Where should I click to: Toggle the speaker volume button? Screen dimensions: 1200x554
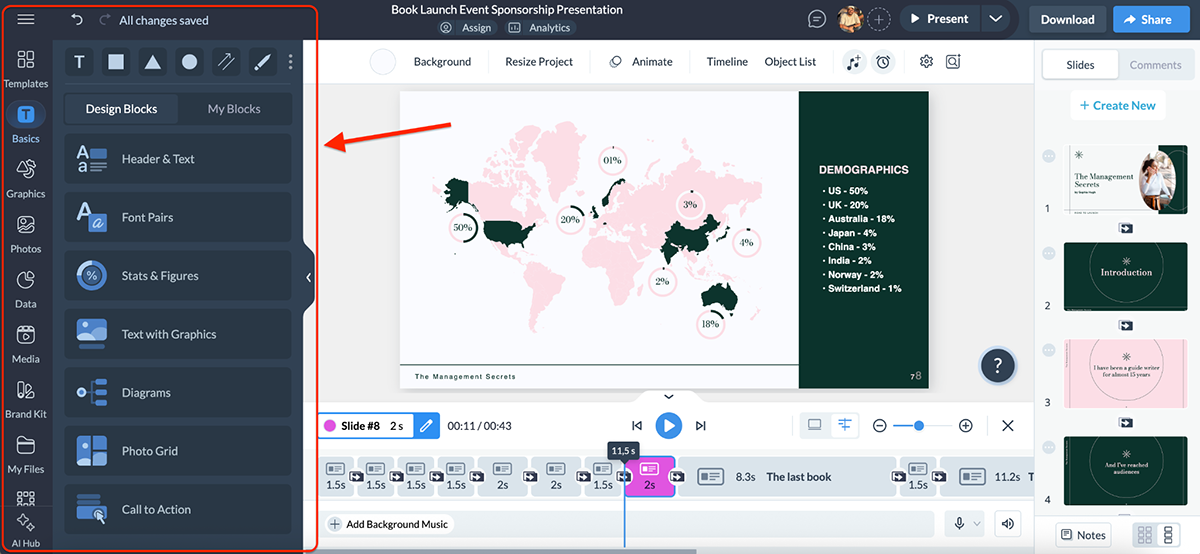click(1008, 523)
